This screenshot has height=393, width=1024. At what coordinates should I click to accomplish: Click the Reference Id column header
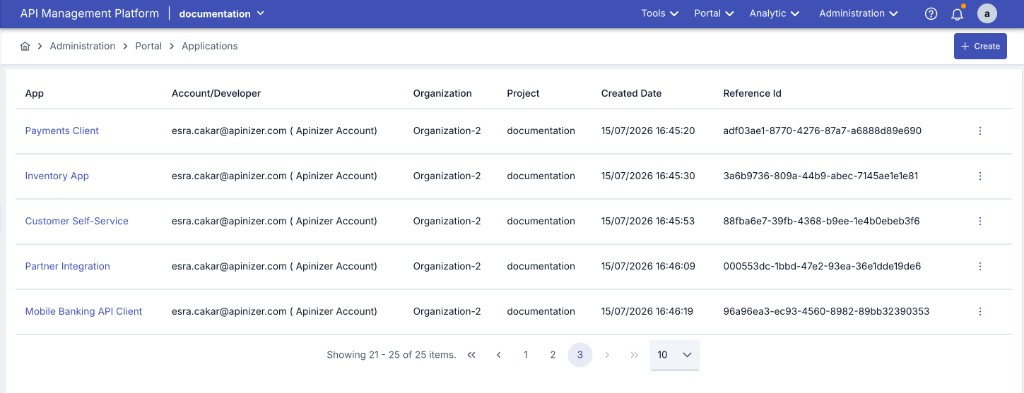(752, 93)
